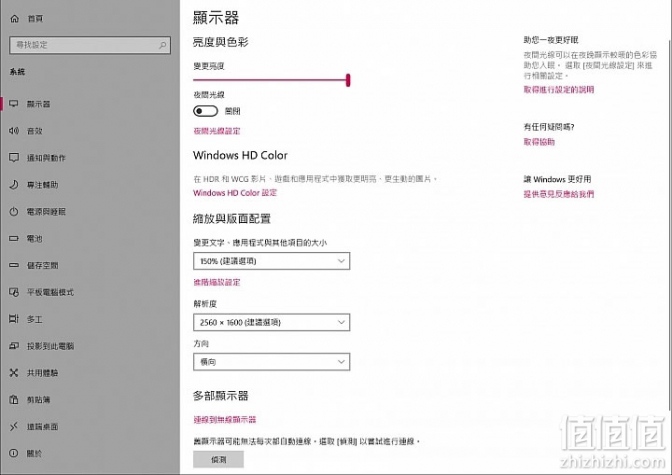Click the Home (首頁) icon
This screenshot has width=672, height=475.
pos(15,18)
